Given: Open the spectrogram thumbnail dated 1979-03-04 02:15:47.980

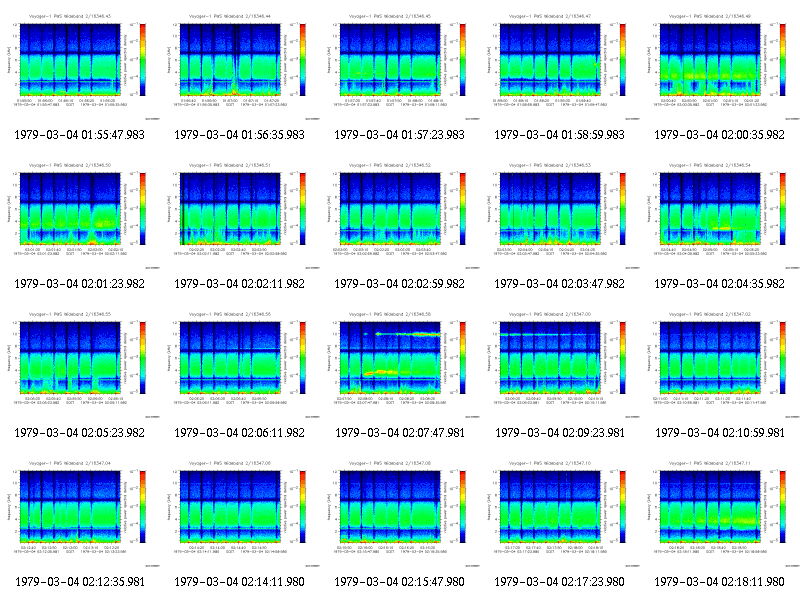Looking at the screenshot, I should pos(400,513).
